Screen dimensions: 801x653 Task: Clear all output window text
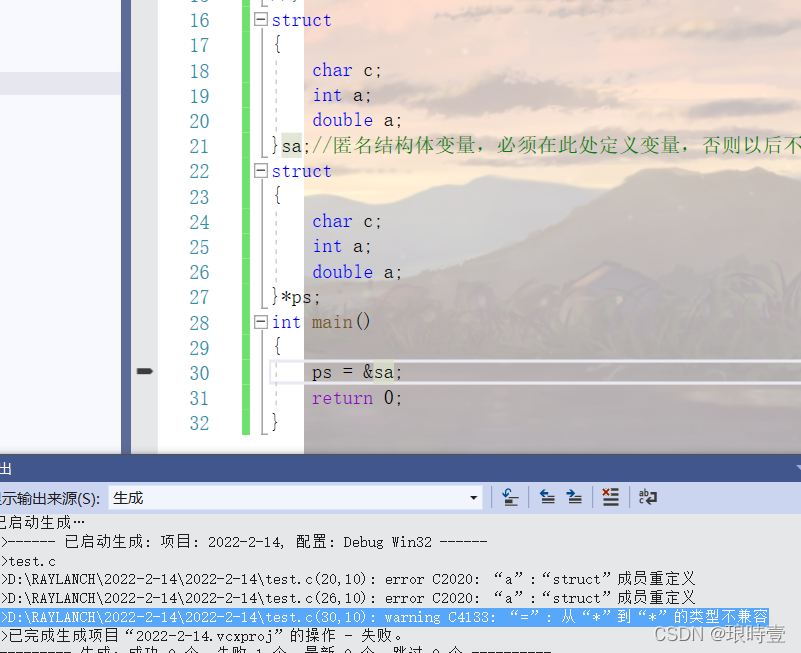click(x=610, y=497)
